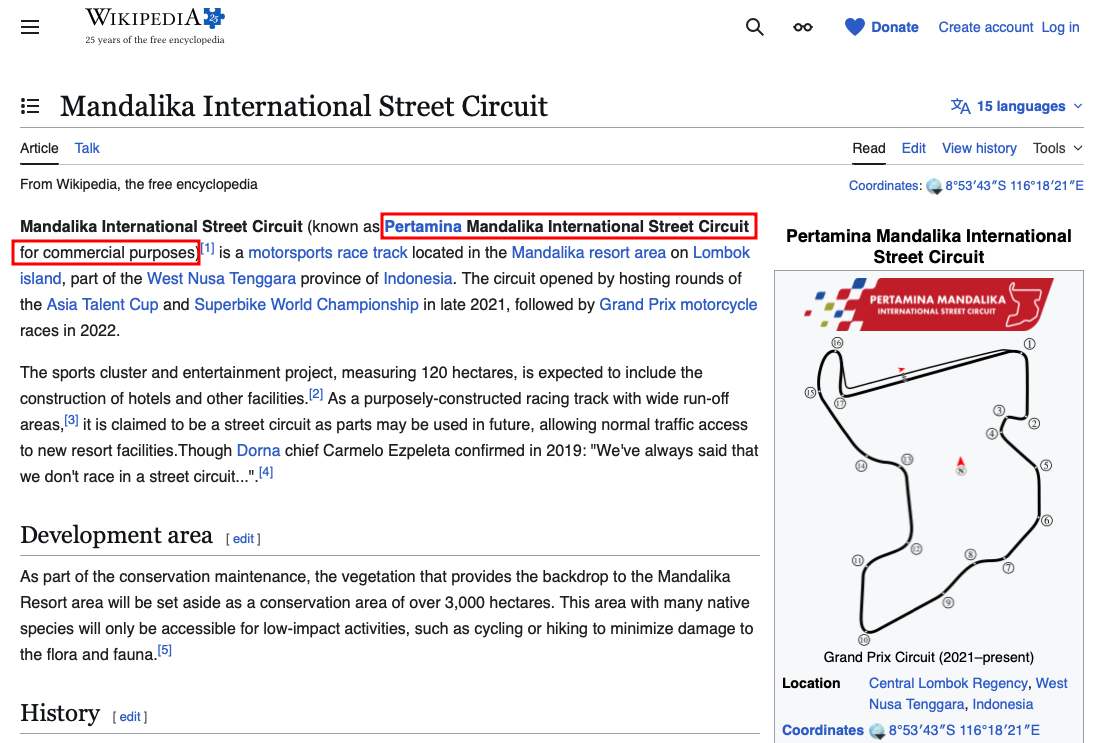
Task: Open Central Lombok Regency link
Action: click(x=948, y=683)
